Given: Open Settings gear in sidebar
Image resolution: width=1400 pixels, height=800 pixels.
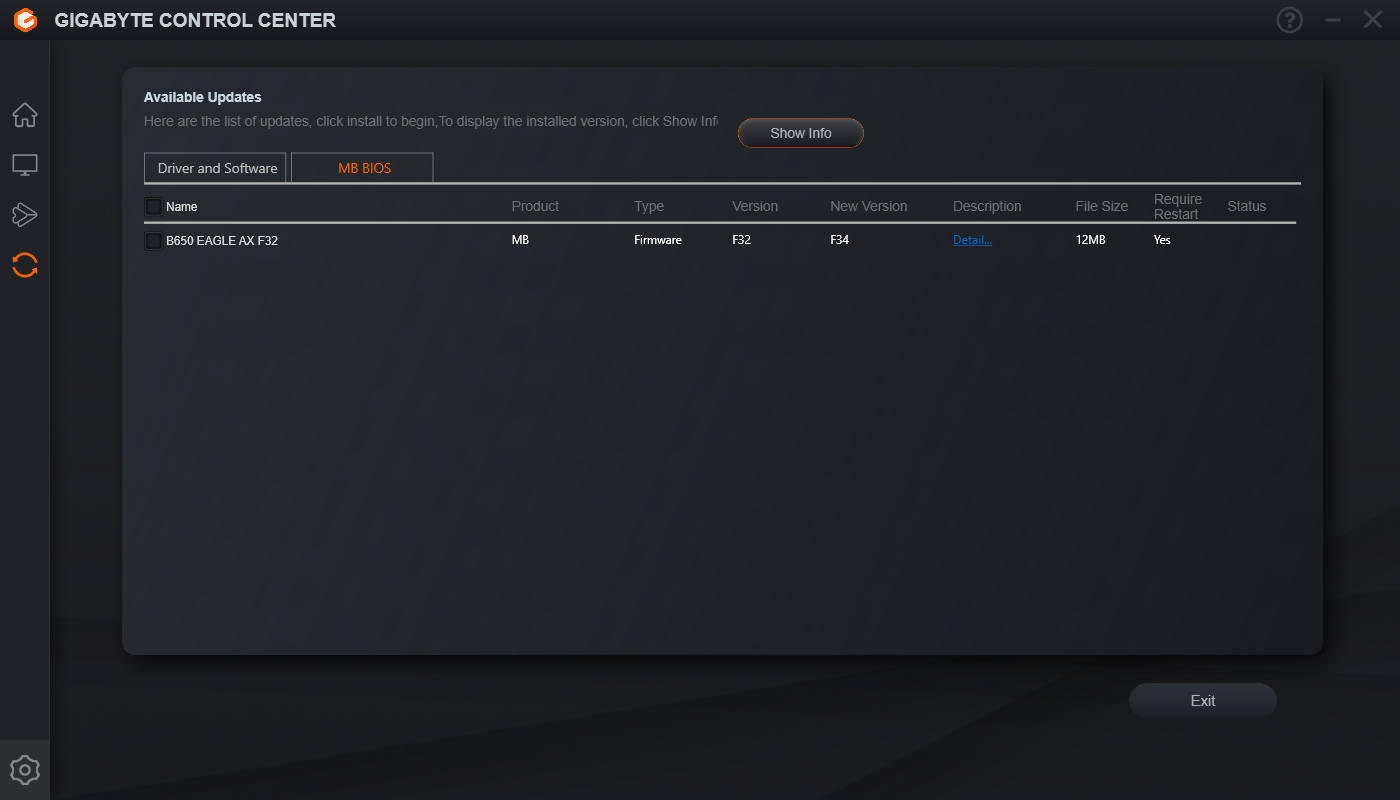Looking at the screenshot, I should coord(25,770).
